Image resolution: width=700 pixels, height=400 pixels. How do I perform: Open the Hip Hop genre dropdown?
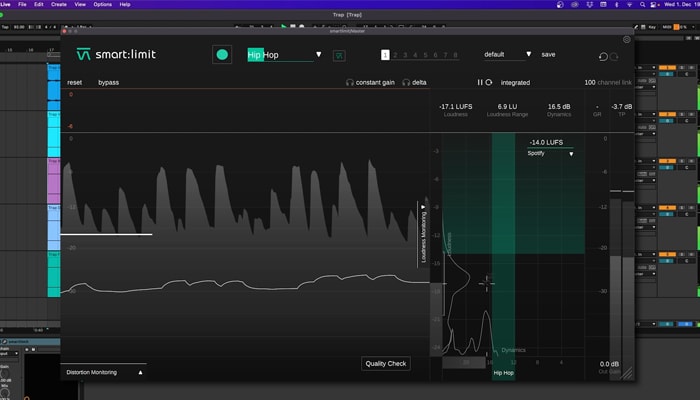(x=319, y=54)
